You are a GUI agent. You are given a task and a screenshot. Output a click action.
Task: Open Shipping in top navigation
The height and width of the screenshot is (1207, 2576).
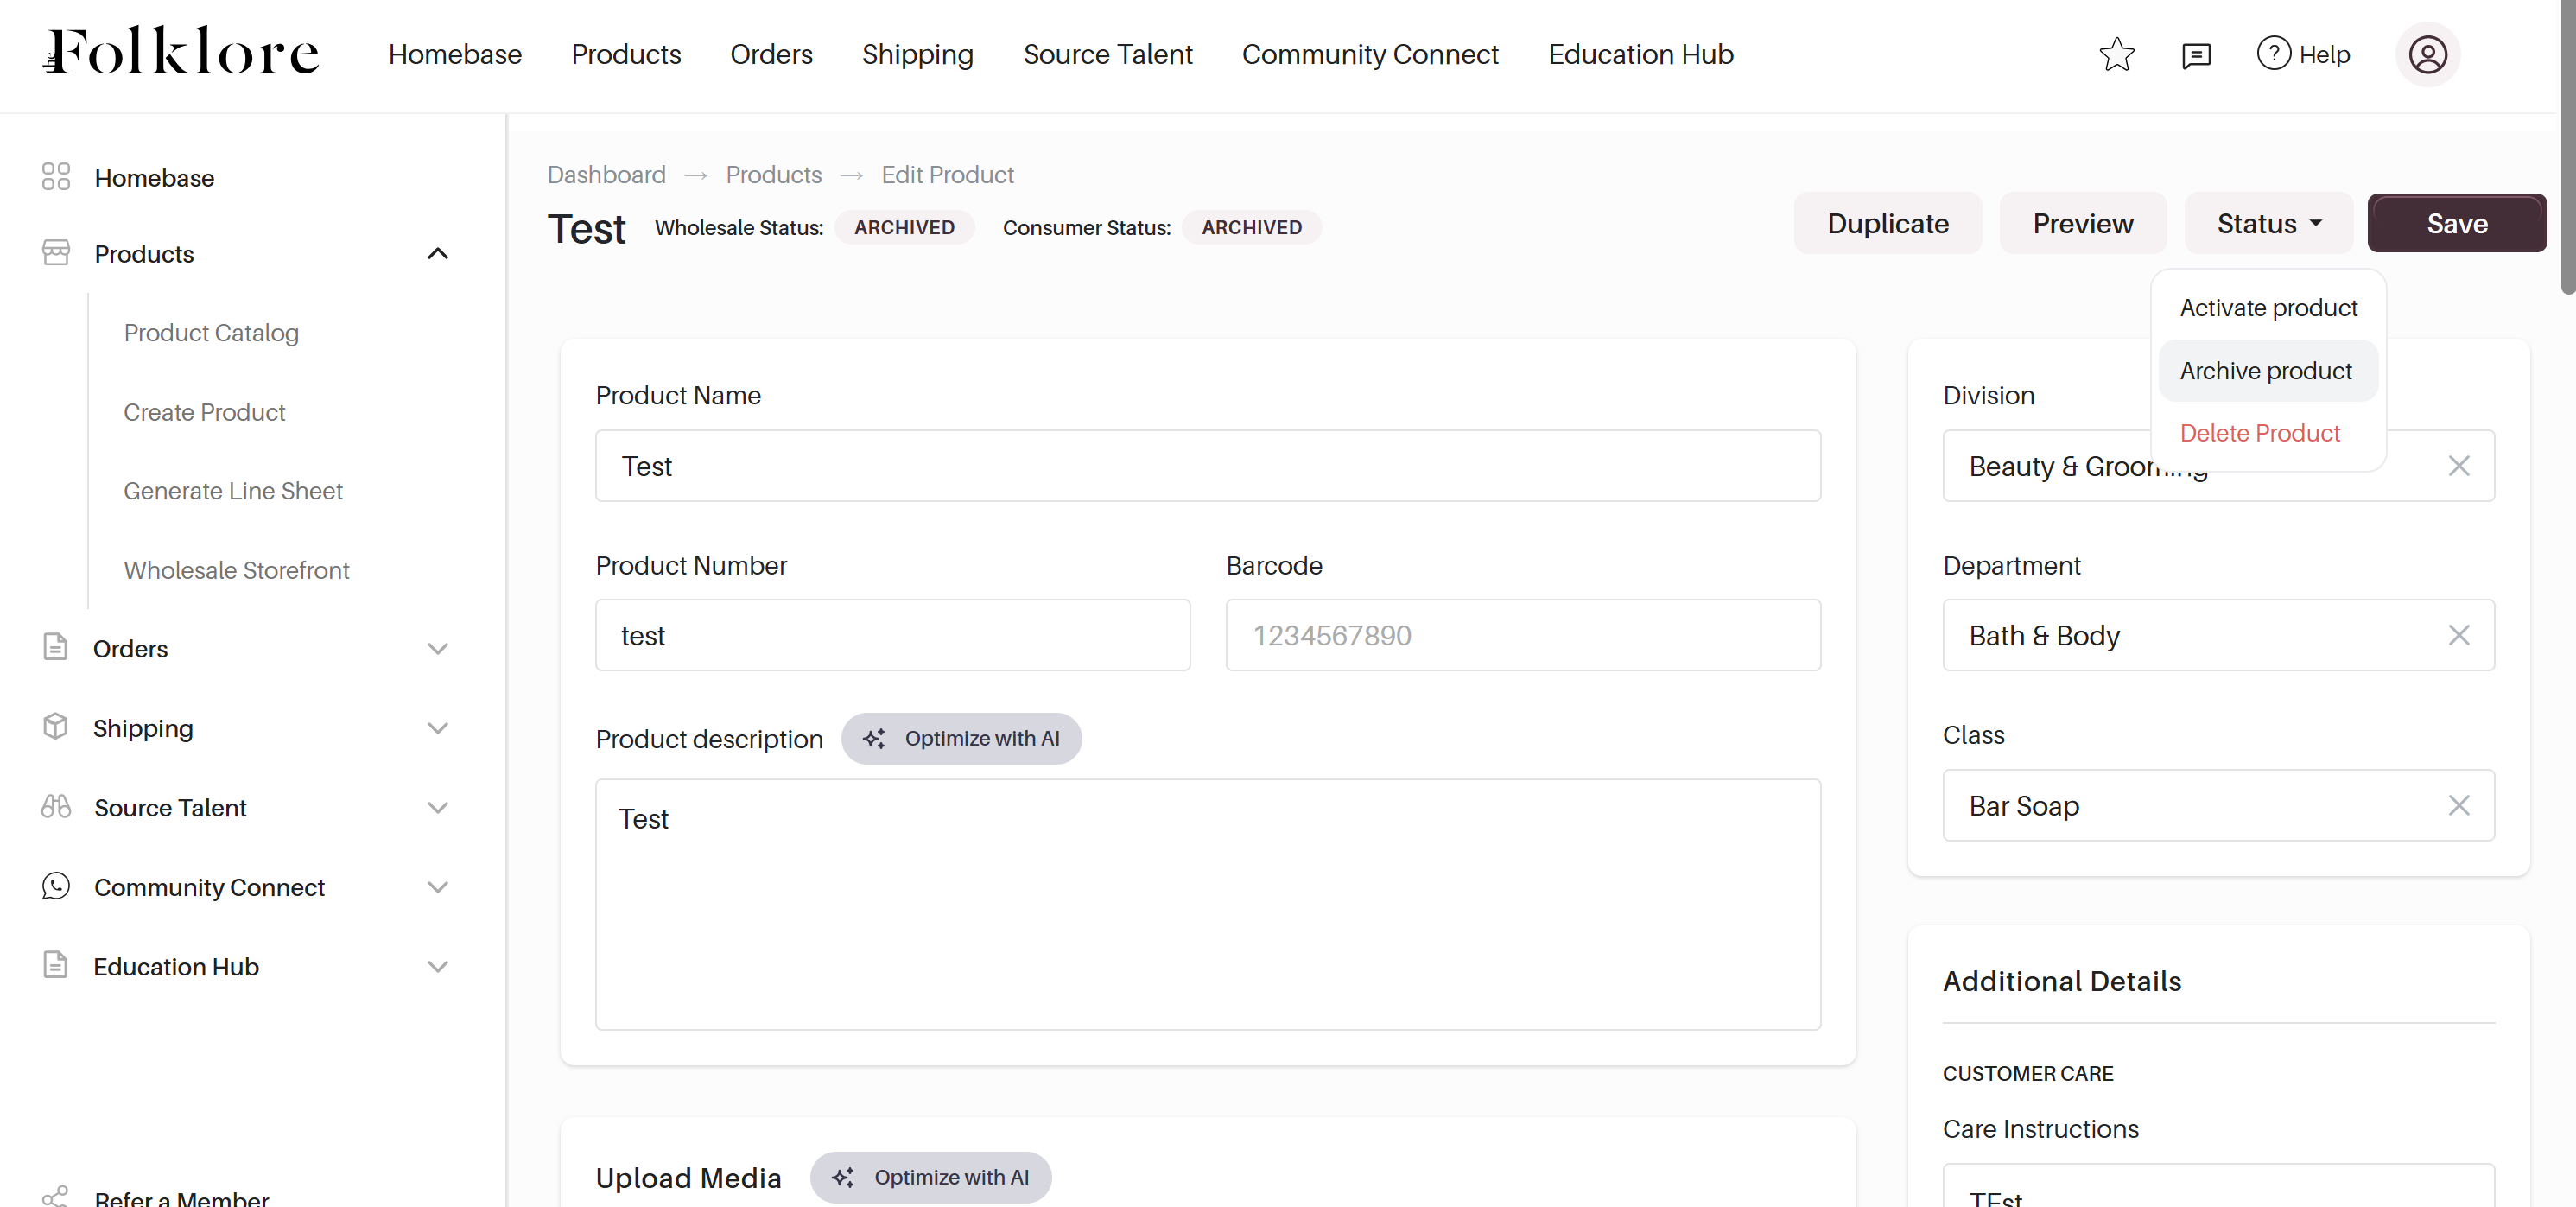point(917,54)
